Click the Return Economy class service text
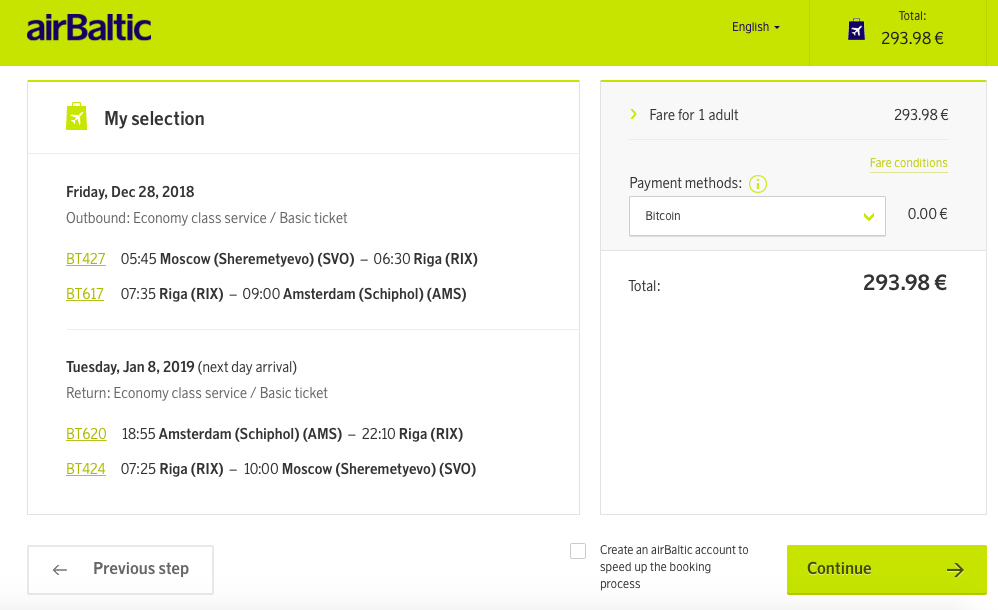998x610 pixels. click(197, 393)
